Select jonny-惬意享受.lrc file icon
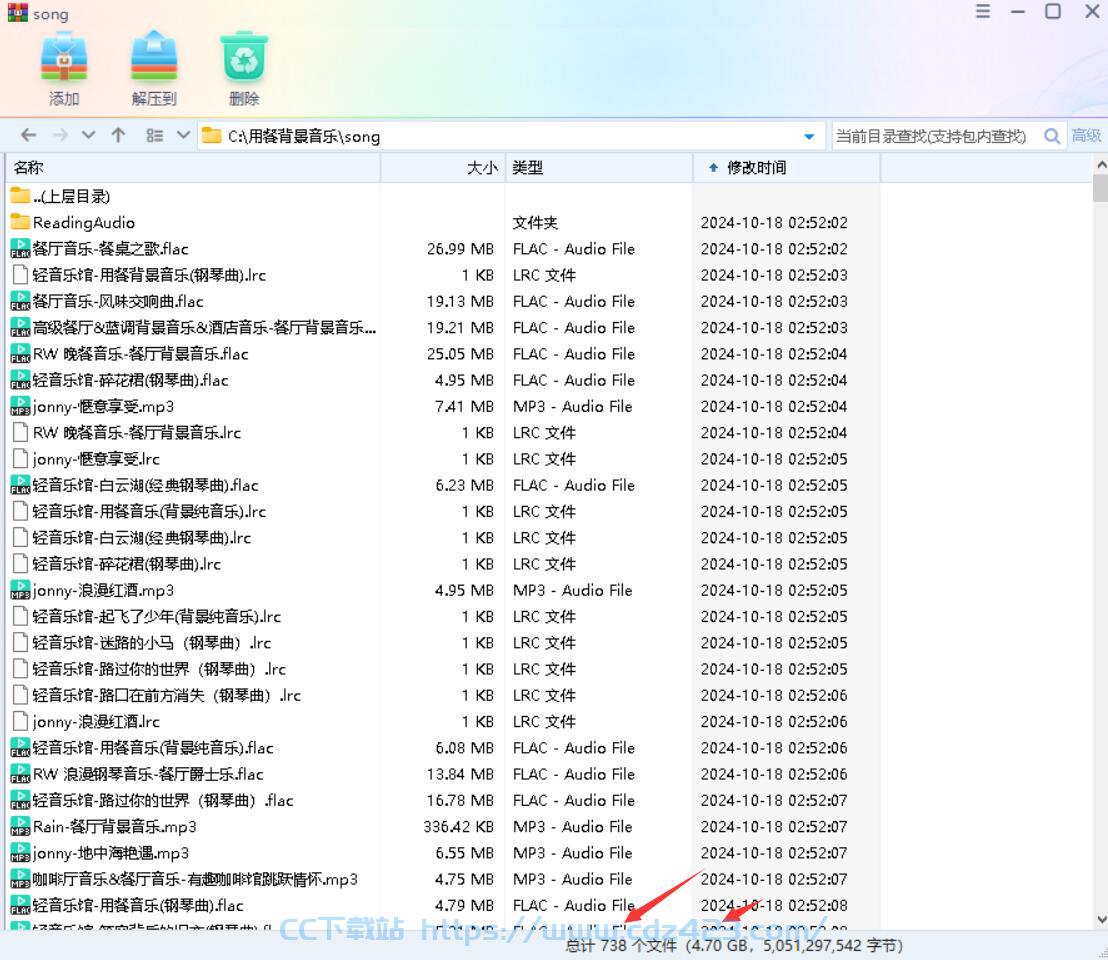 coord(20,459)
